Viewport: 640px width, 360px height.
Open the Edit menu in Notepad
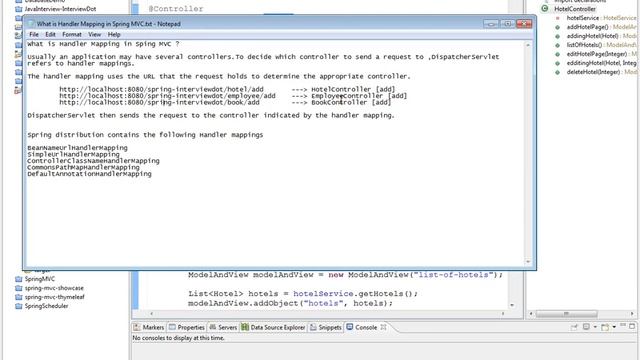[50, 35]
